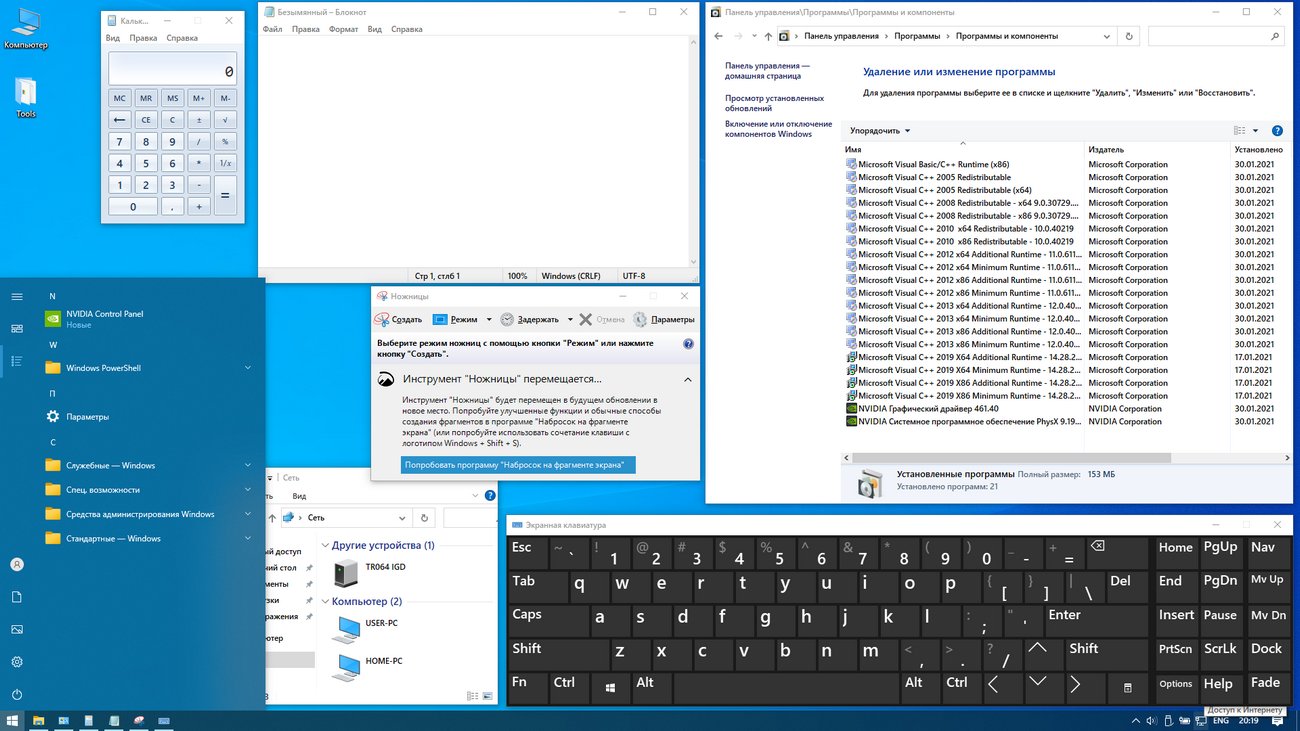This screenshot has height=731, width=1300.
Task: Click the Options key on on-screen keyboard
Action: (x=1176, y=686)
